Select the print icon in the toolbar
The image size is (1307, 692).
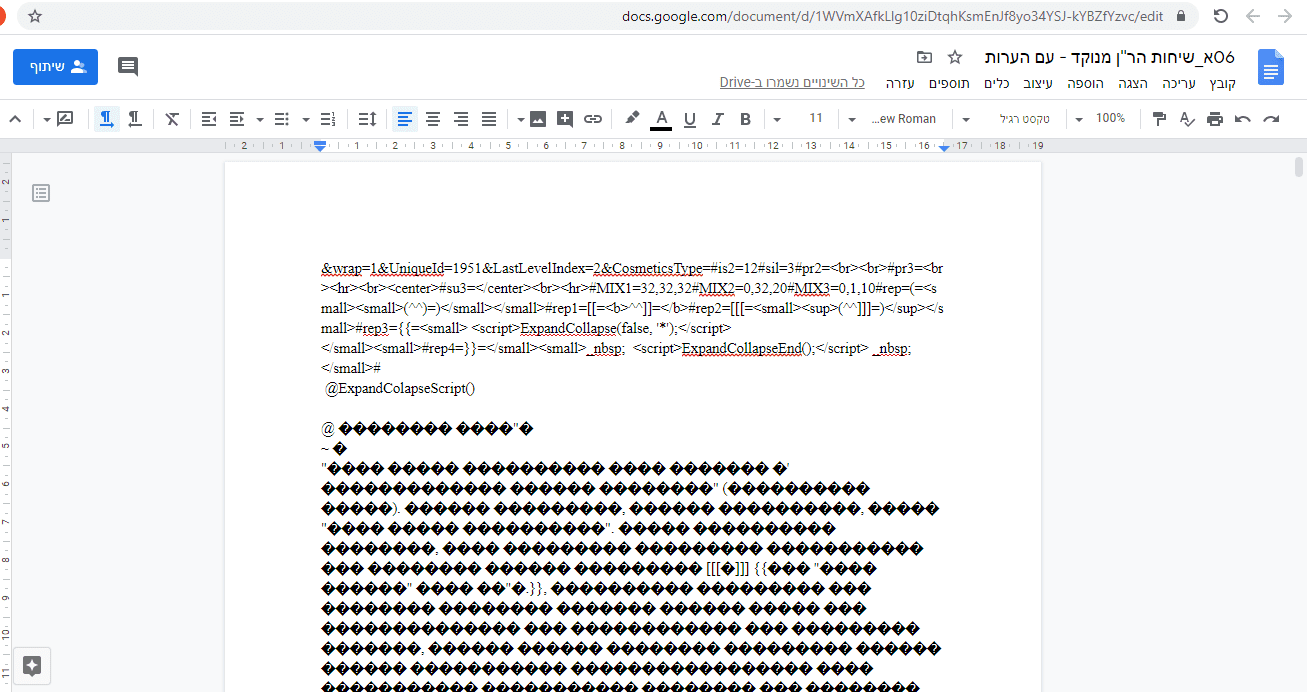[x=1213, y=118]
